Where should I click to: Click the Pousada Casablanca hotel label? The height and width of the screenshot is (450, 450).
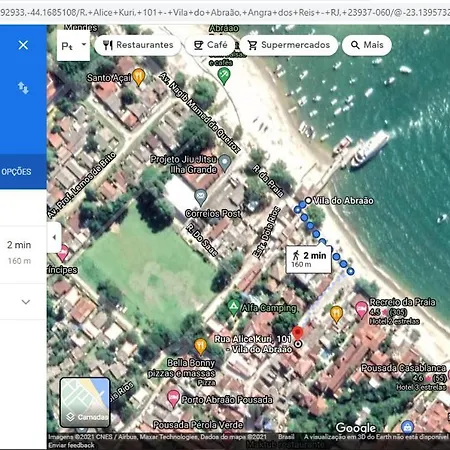tap(404, 368)
